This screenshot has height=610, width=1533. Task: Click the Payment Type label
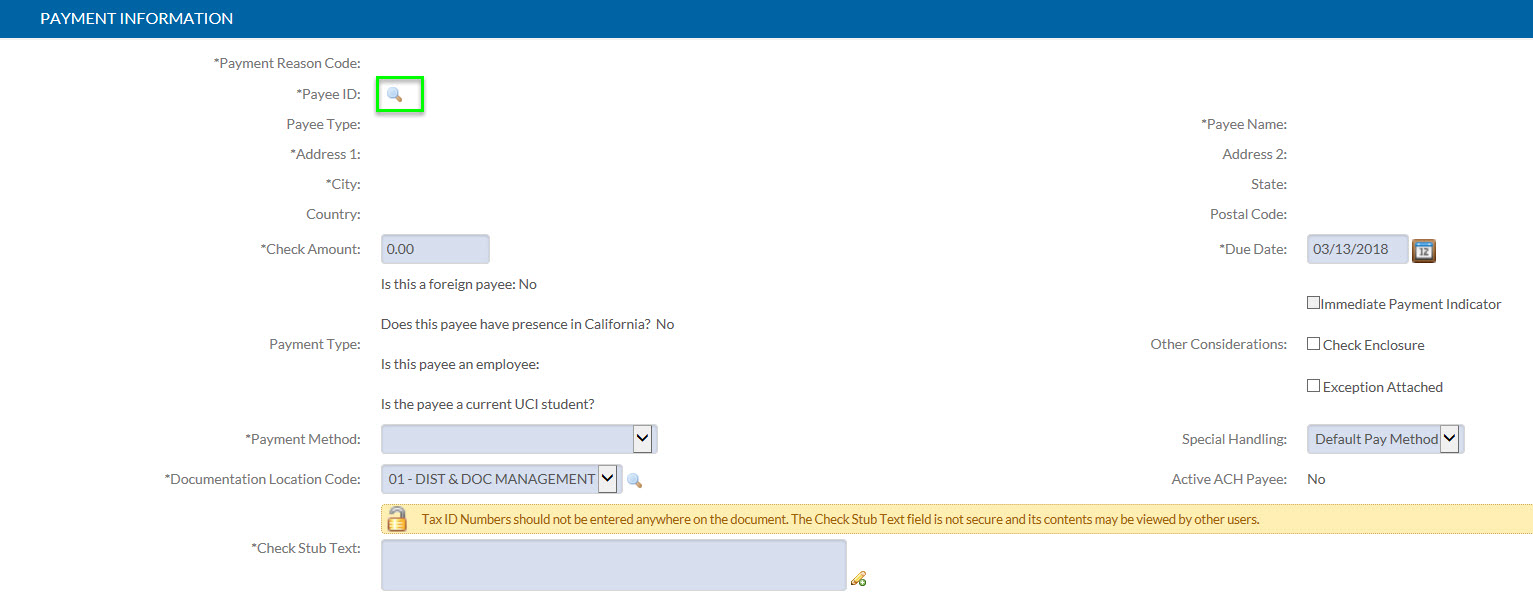pos(315,344)
